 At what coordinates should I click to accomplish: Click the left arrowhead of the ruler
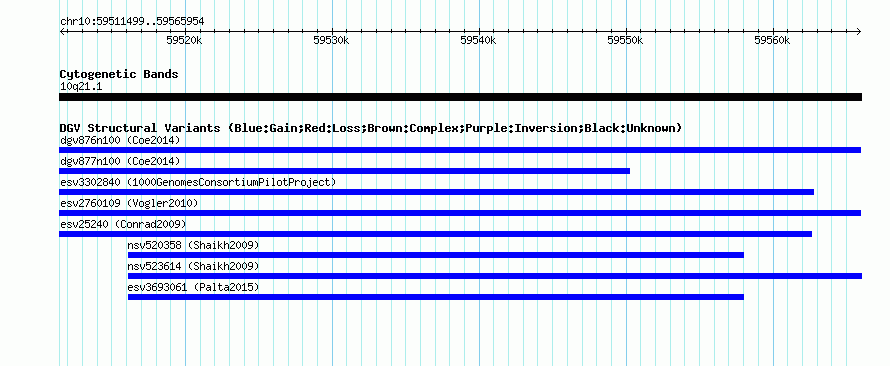point(62,31)
